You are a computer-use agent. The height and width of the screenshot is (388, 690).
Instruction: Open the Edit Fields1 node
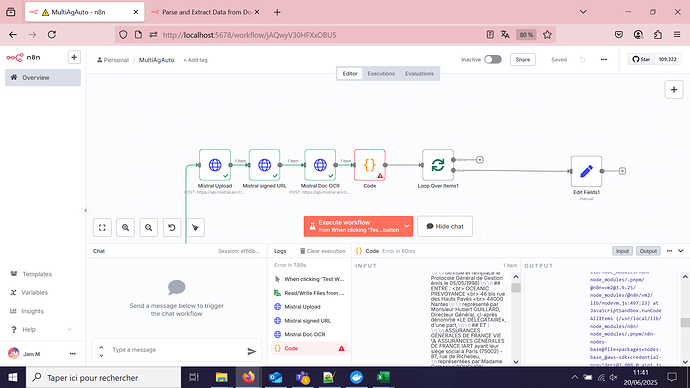[586, 171]
